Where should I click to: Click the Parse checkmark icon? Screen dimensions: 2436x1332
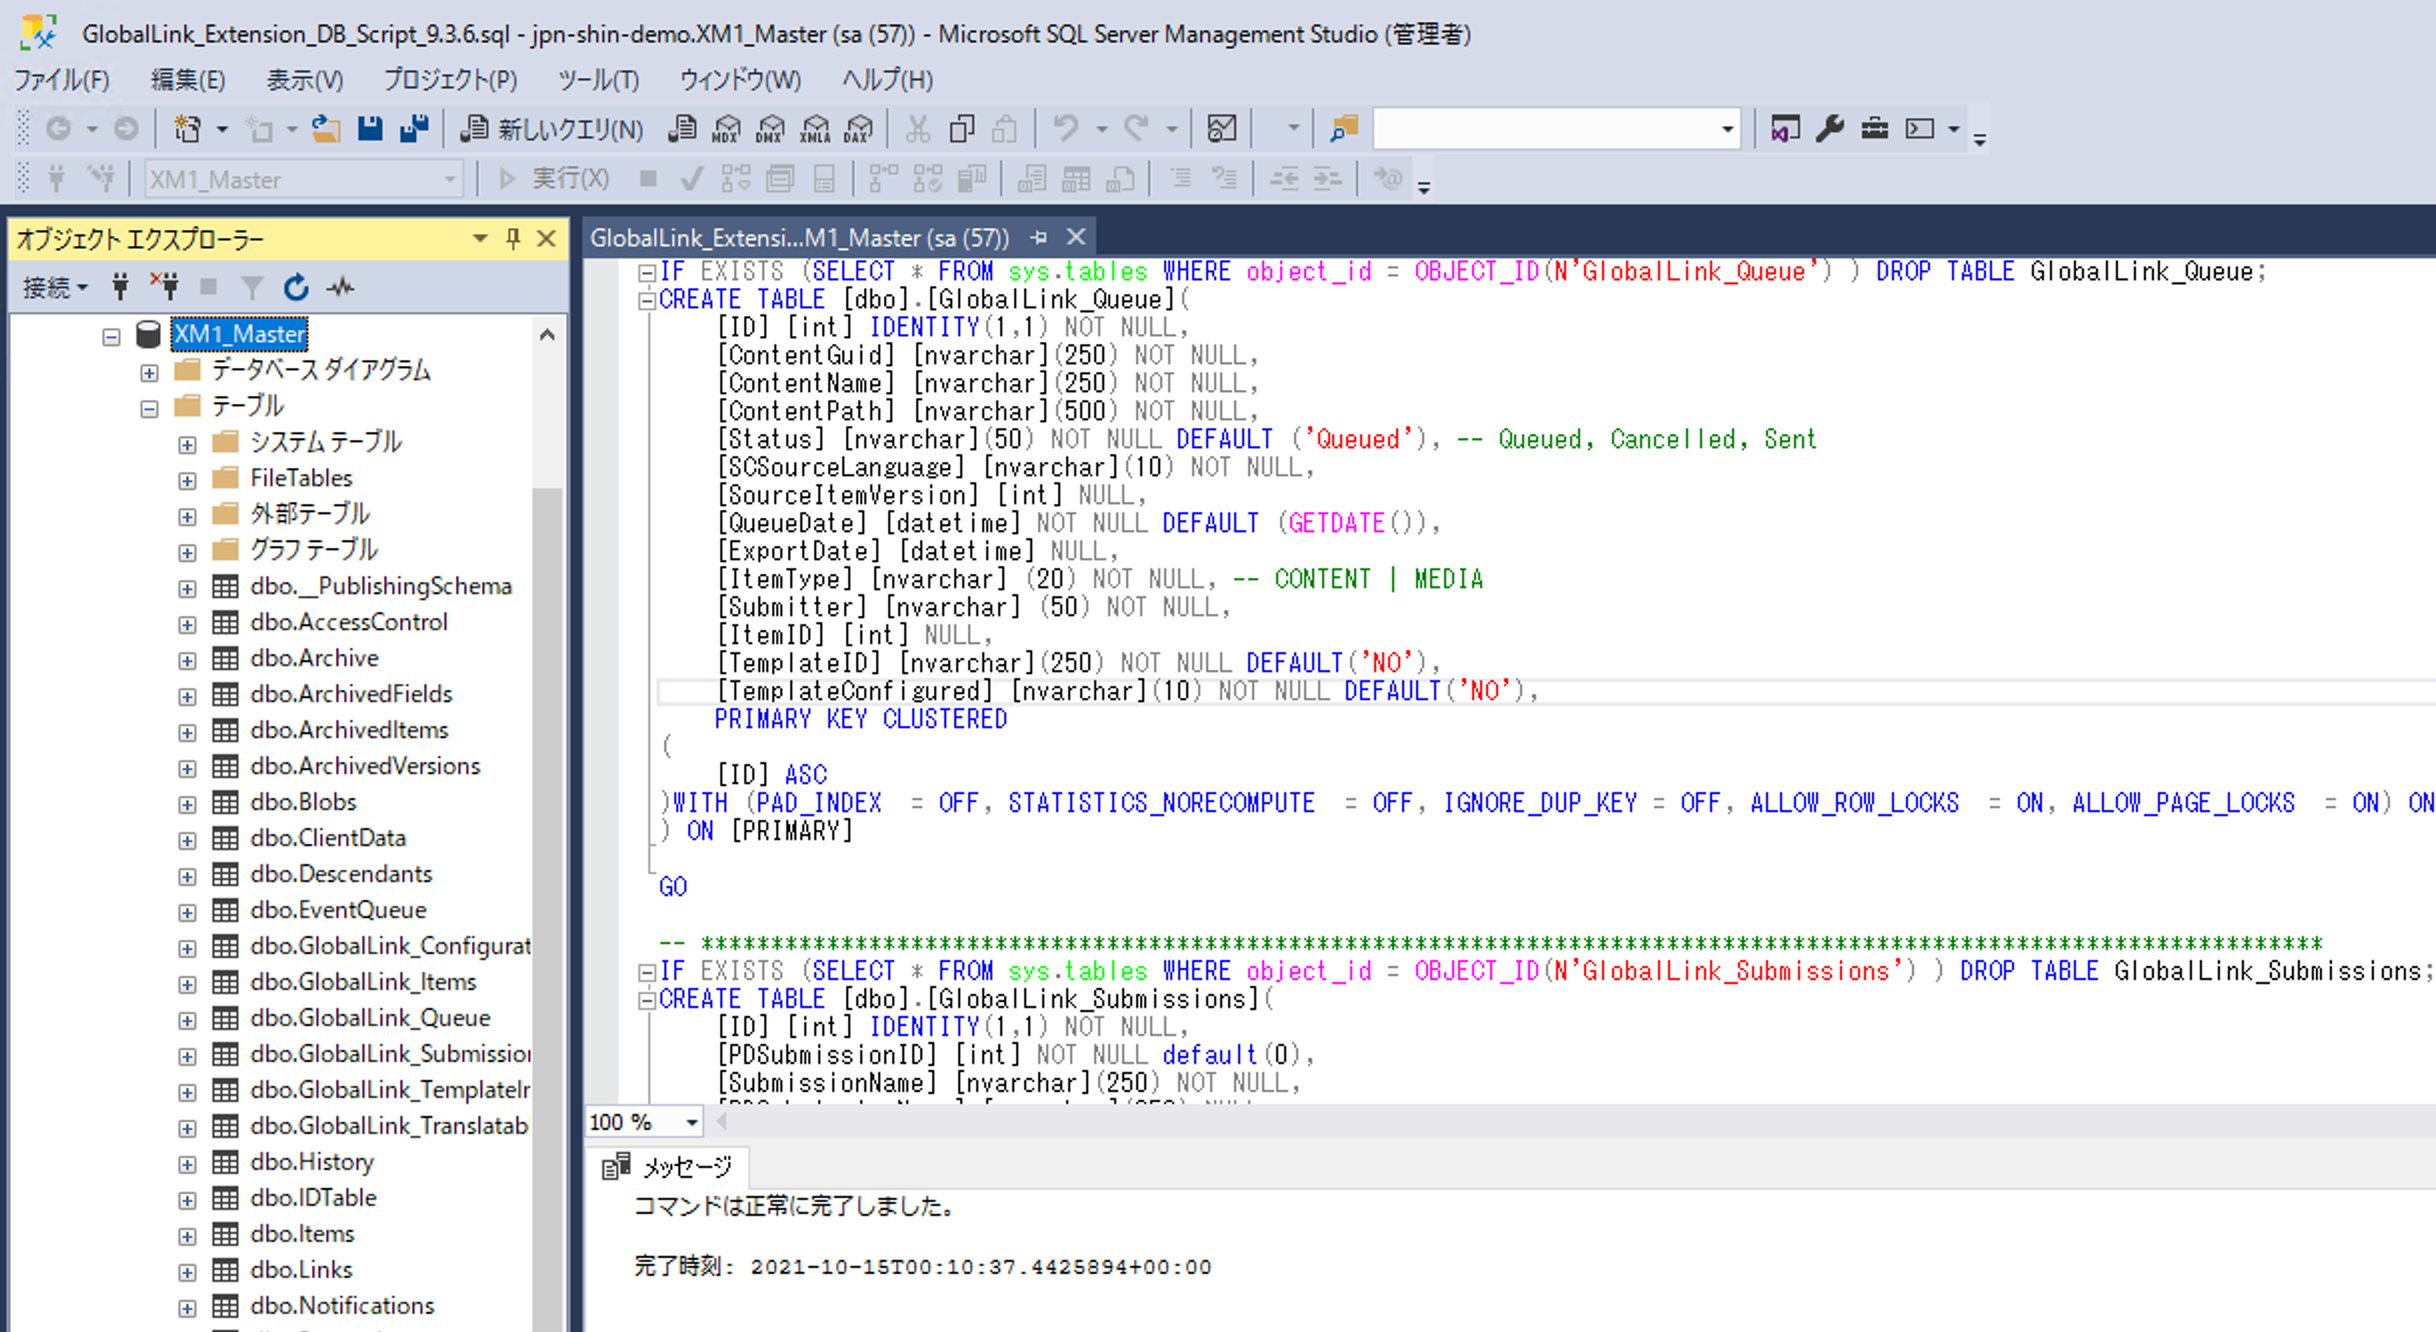coord(691,179)
